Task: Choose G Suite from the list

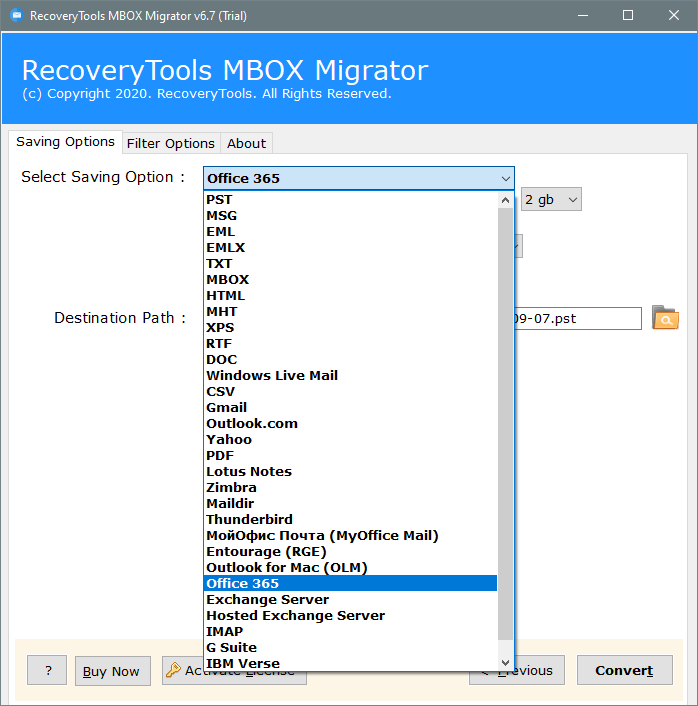Action: click(350, 647)
